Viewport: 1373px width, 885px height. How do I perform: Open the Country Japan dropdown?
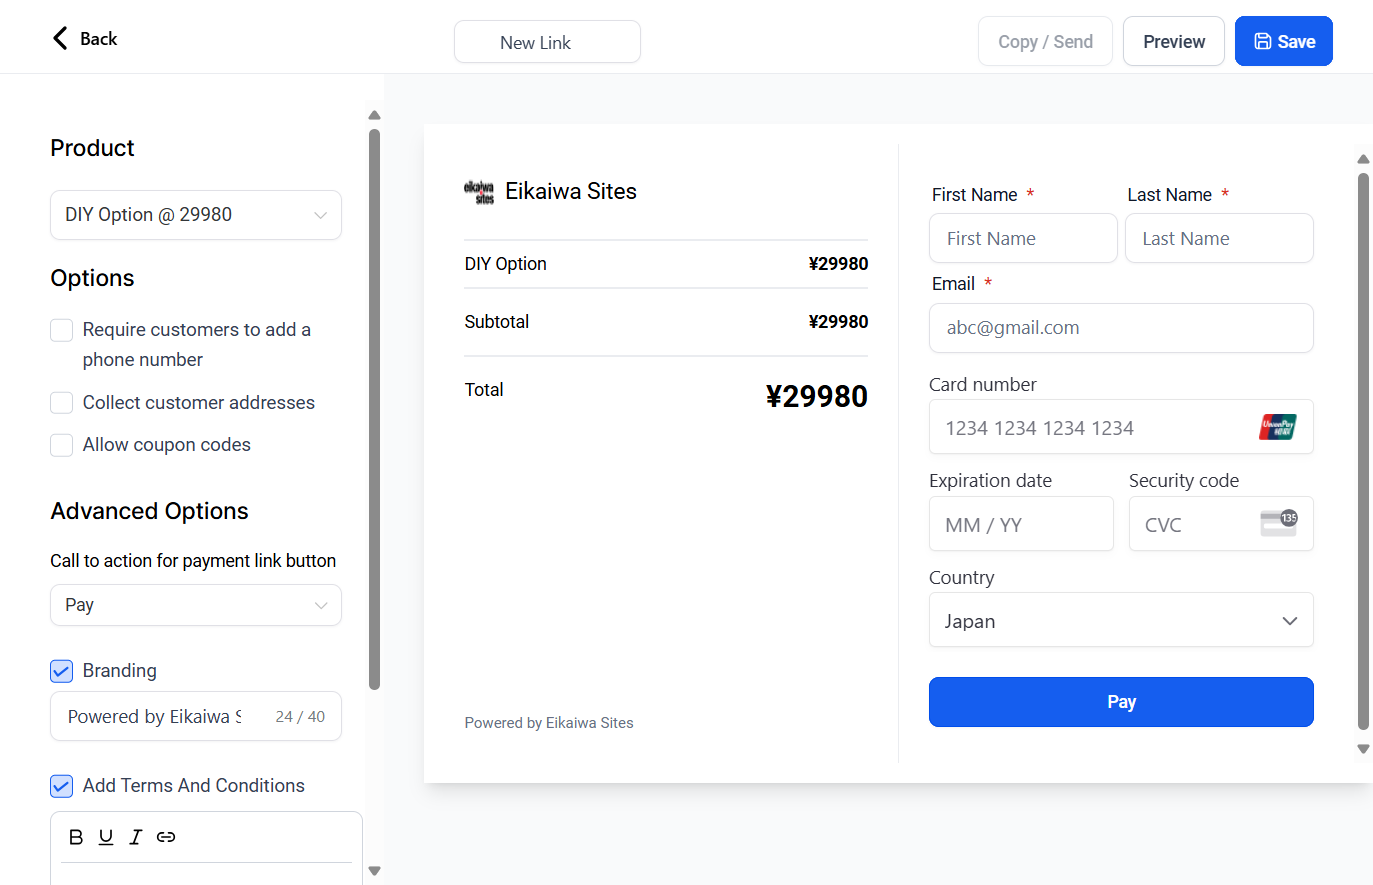[1121, 620]
